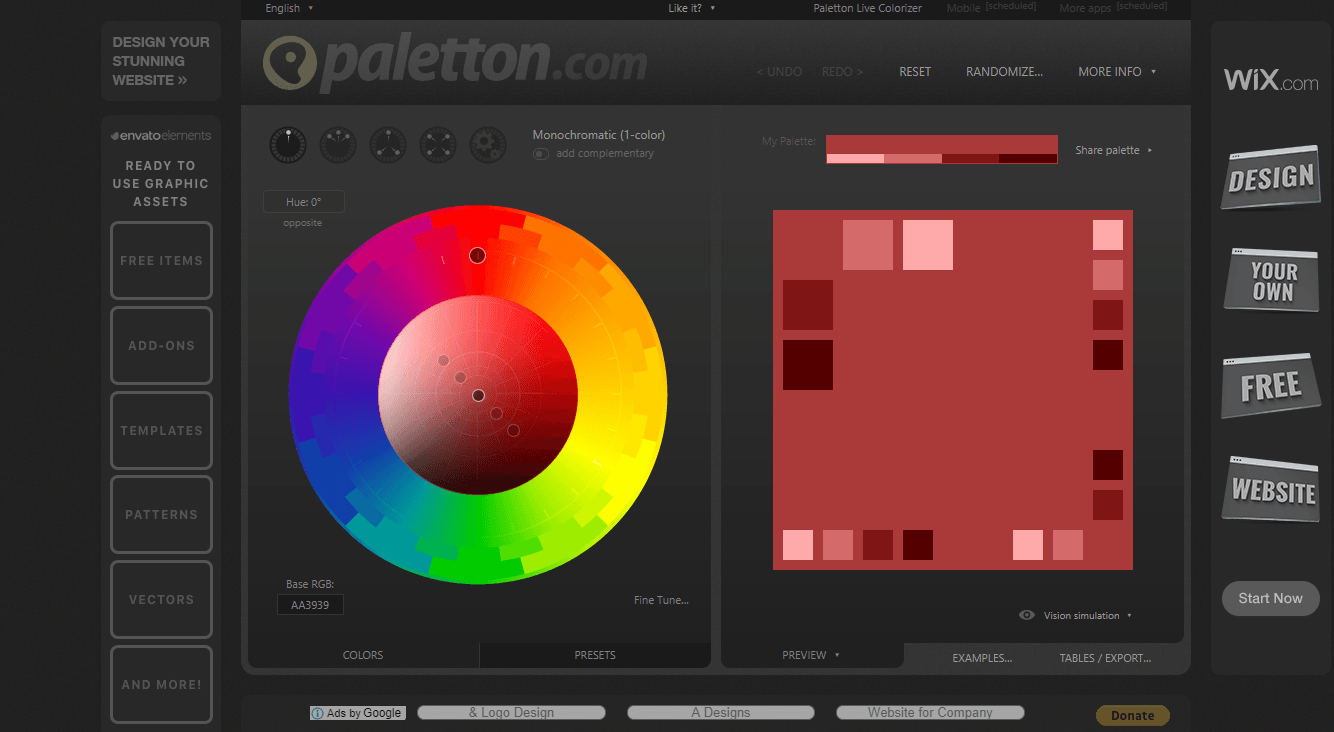This screenshot has height=732, width=1334.
Task: Click the Monochromatic (1-color) label
Action: [x=599, y=135]
